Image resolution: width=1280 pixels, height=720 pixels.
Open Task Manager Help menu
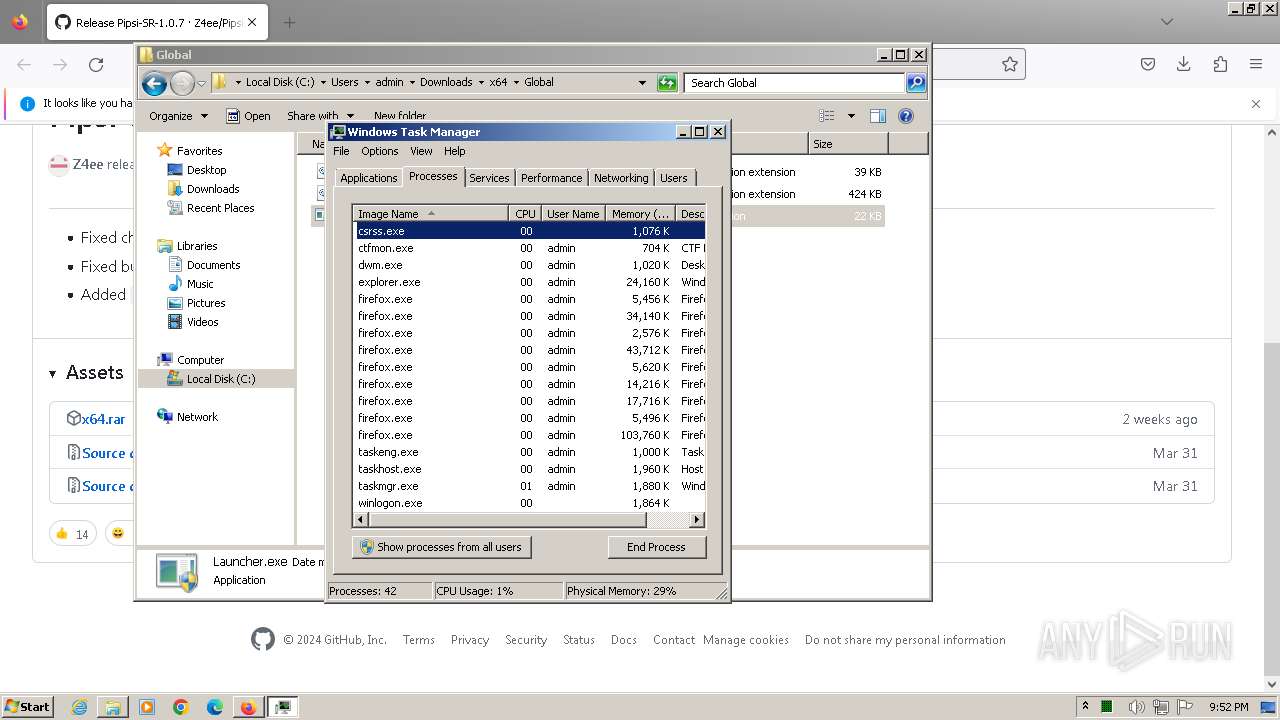pyautogui.click(x=455, y=151)
